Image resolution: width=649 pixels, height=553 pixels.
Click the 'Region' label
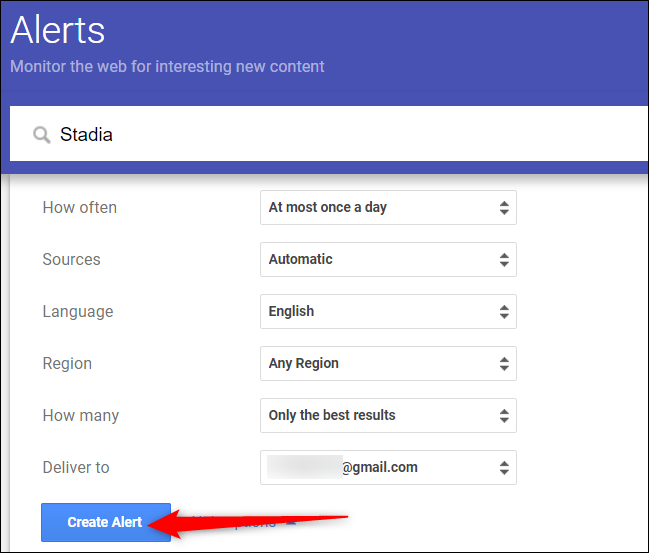coord(65,364)
